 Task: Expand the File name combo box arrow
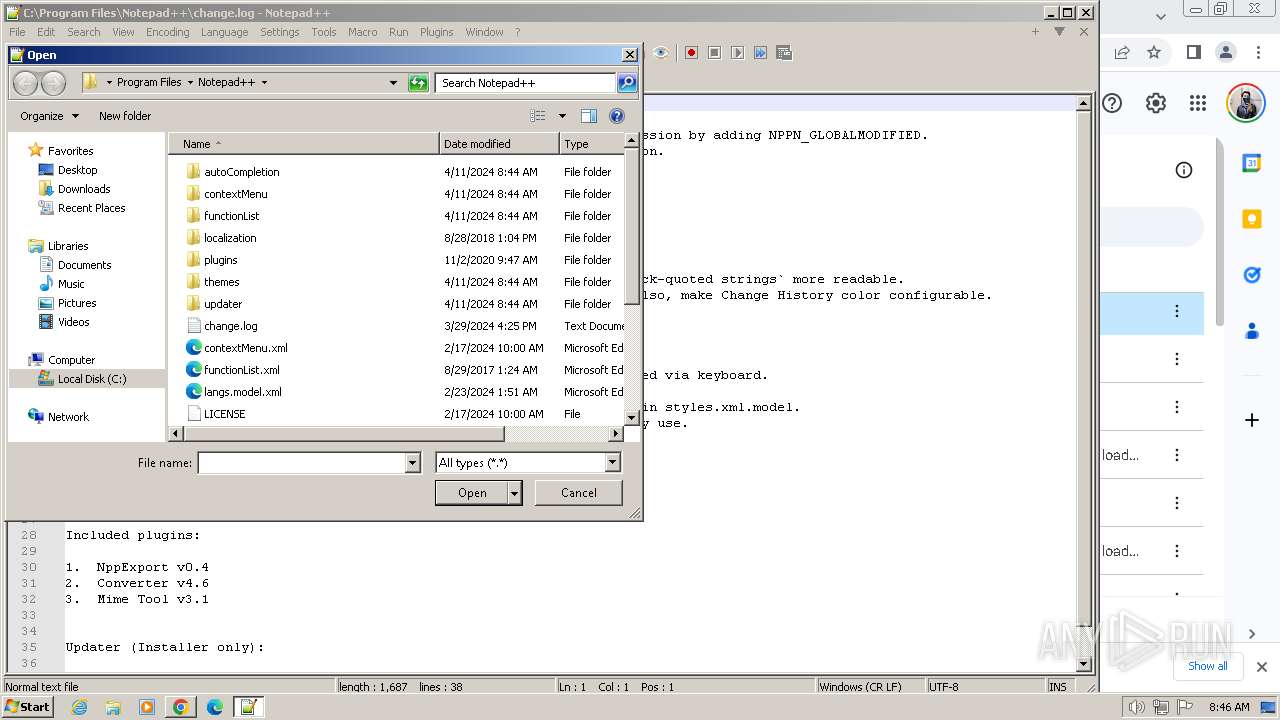tap(412, 463)
